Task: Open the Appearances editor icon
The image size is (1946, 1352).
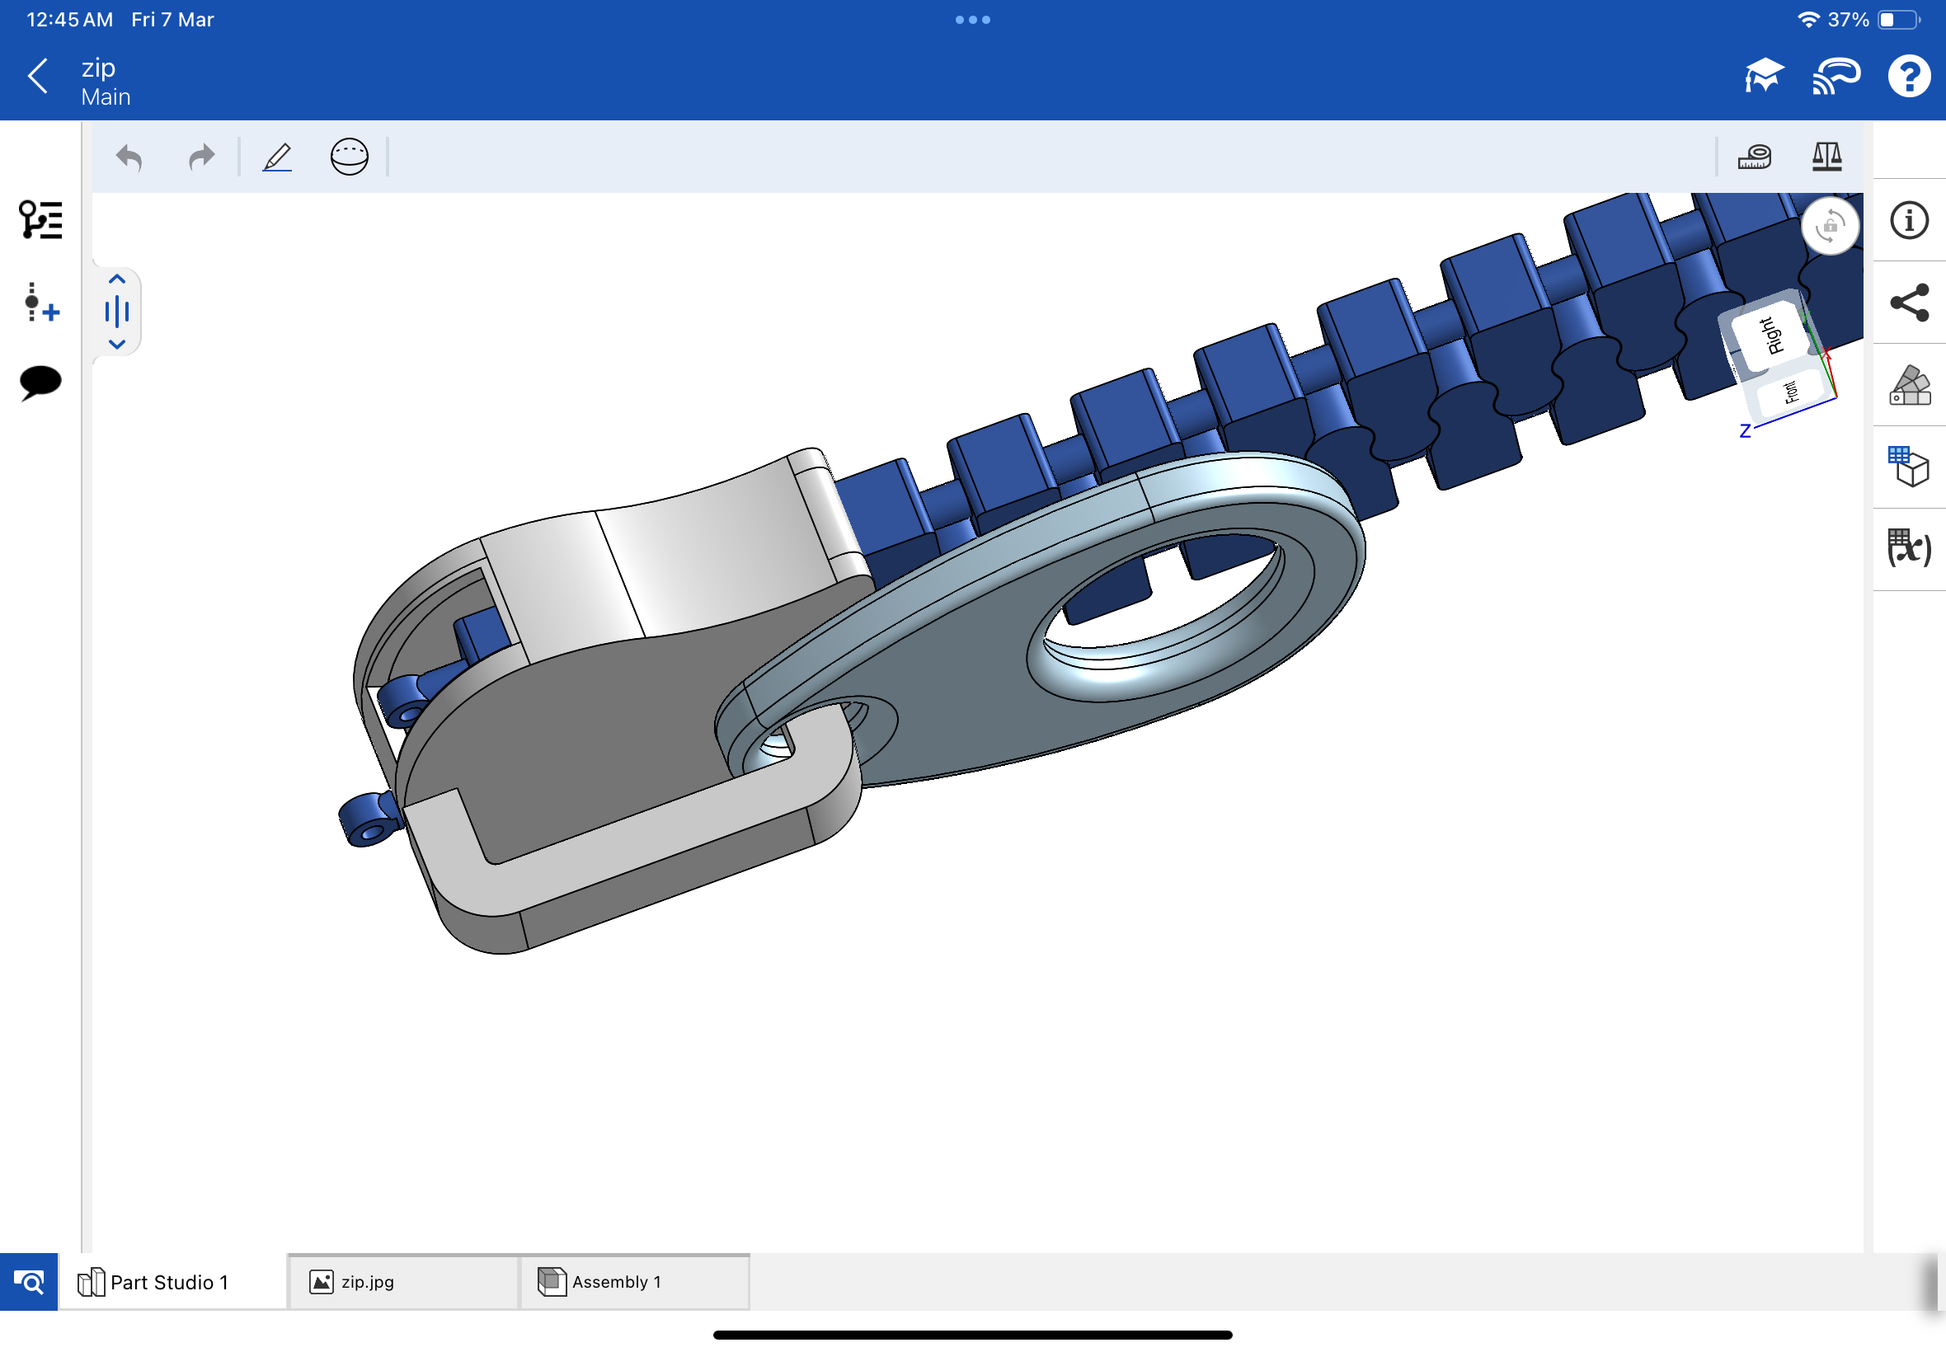Action: coord(1909,385)
